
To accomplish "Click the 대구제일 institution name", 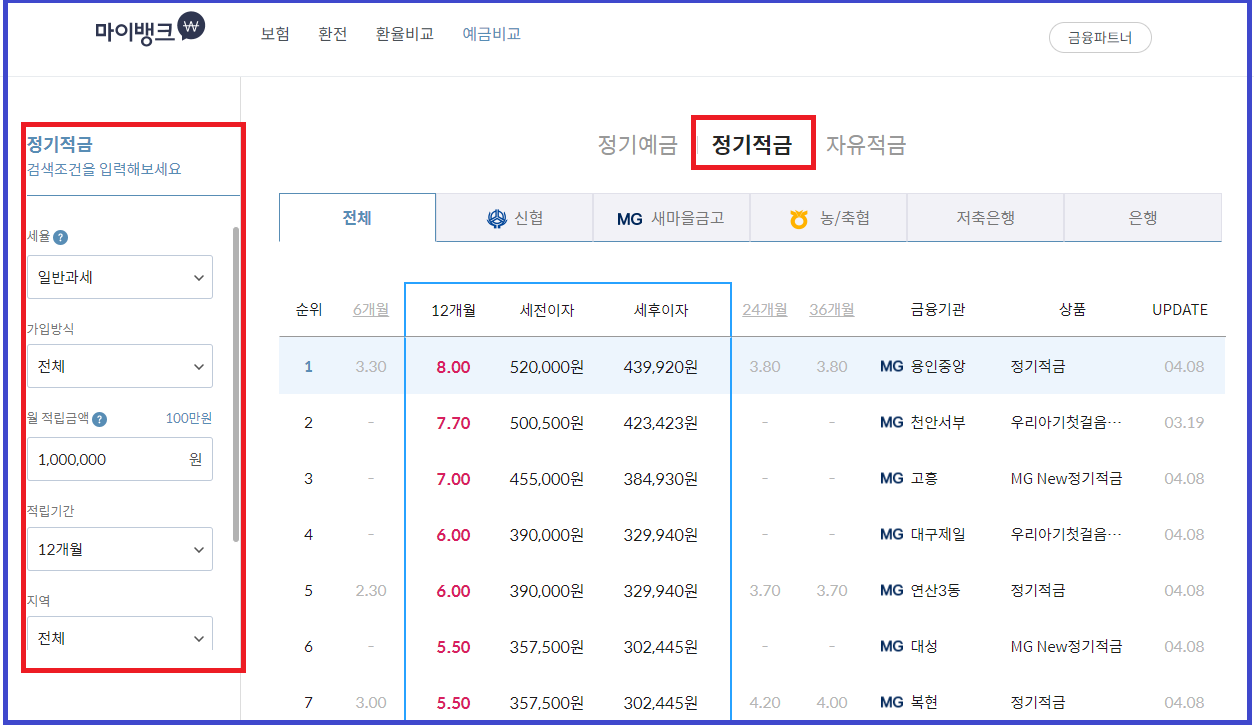I will pos(938,535).
